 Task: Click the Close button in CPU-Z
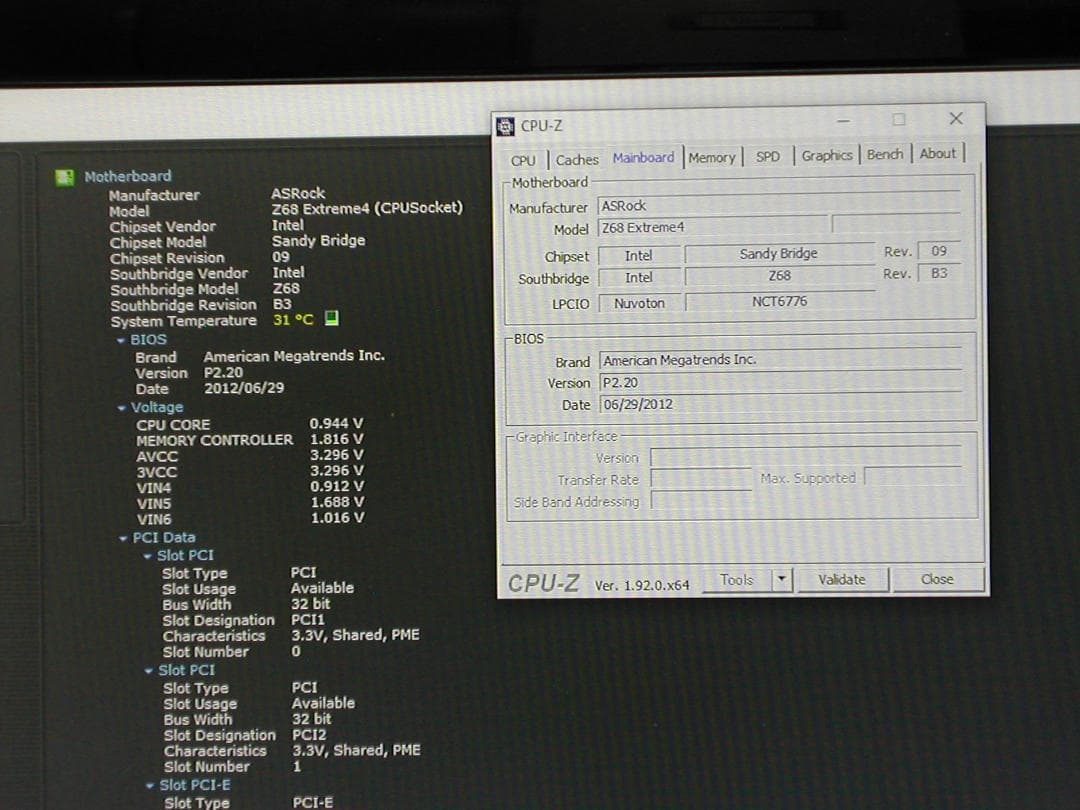[937, 579]
